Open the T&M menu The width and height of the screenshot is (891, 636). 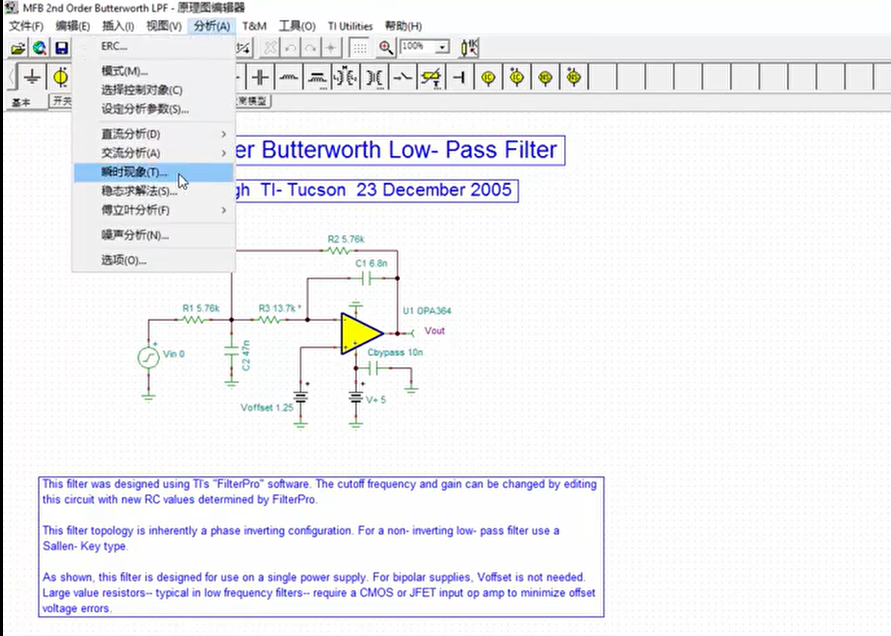pyautogui.click(x=254, y=26)
